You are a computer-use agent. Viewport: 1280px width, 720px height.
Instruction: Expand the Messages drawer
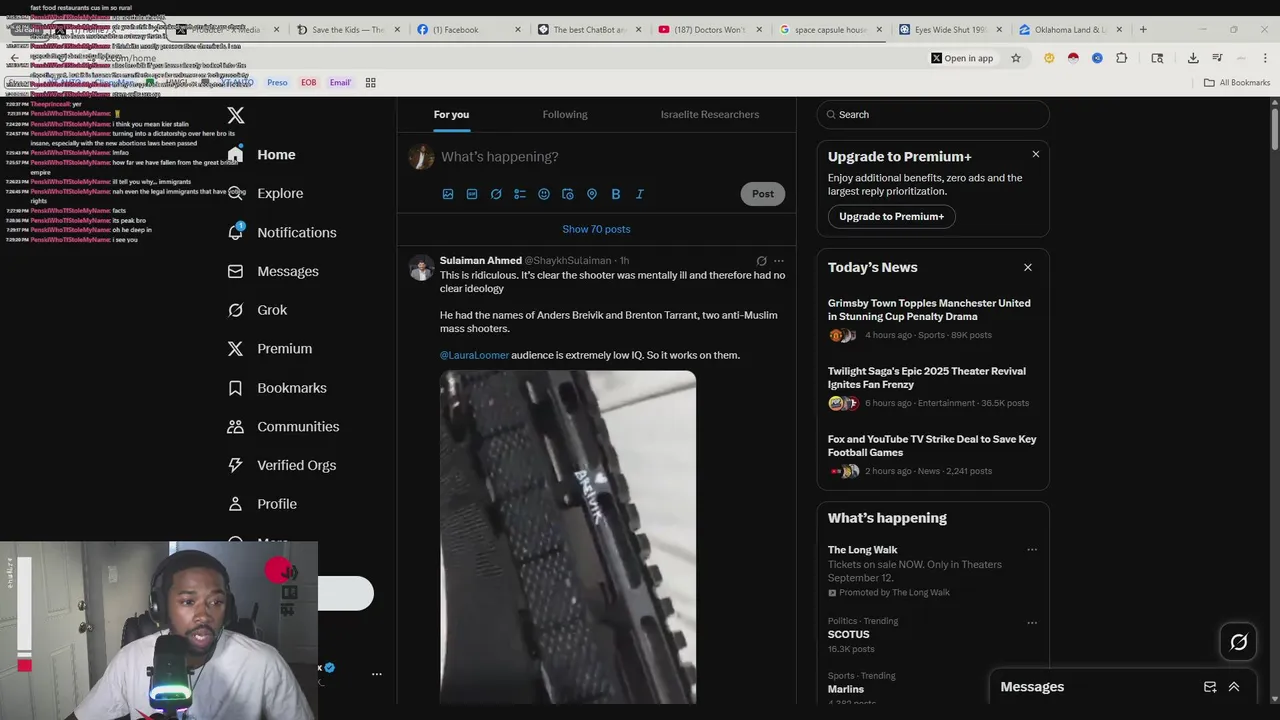pyautogui.click(x=1234, y=687)
